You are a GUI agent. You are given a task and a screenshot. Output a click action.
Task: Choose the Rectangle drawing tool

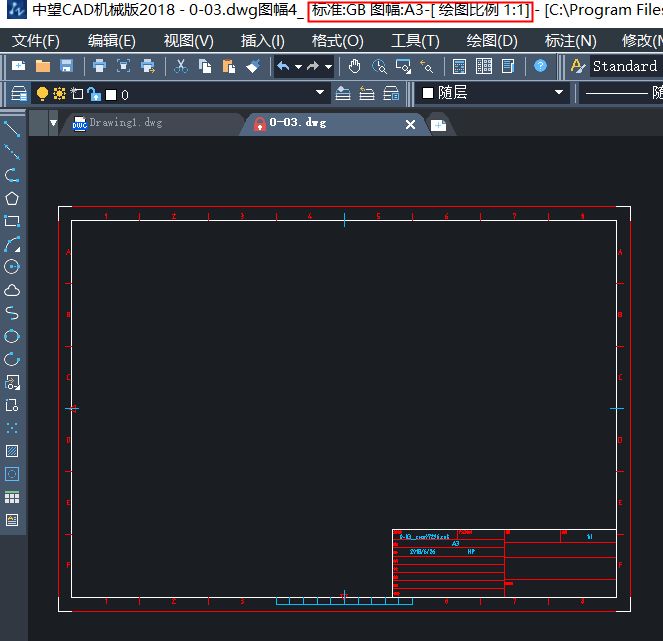click(12, 221)
